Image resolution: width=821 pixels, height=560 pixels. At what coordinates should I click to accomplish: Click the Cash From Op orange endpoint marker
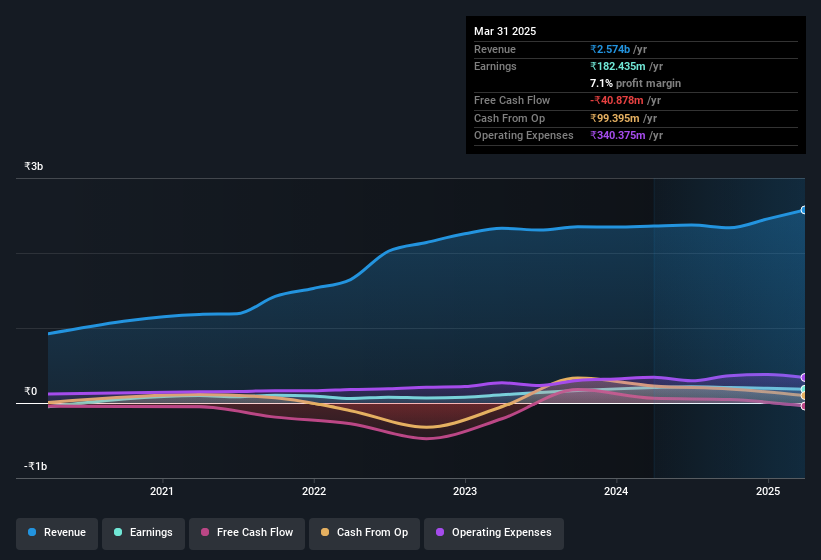tap(804, 396)
